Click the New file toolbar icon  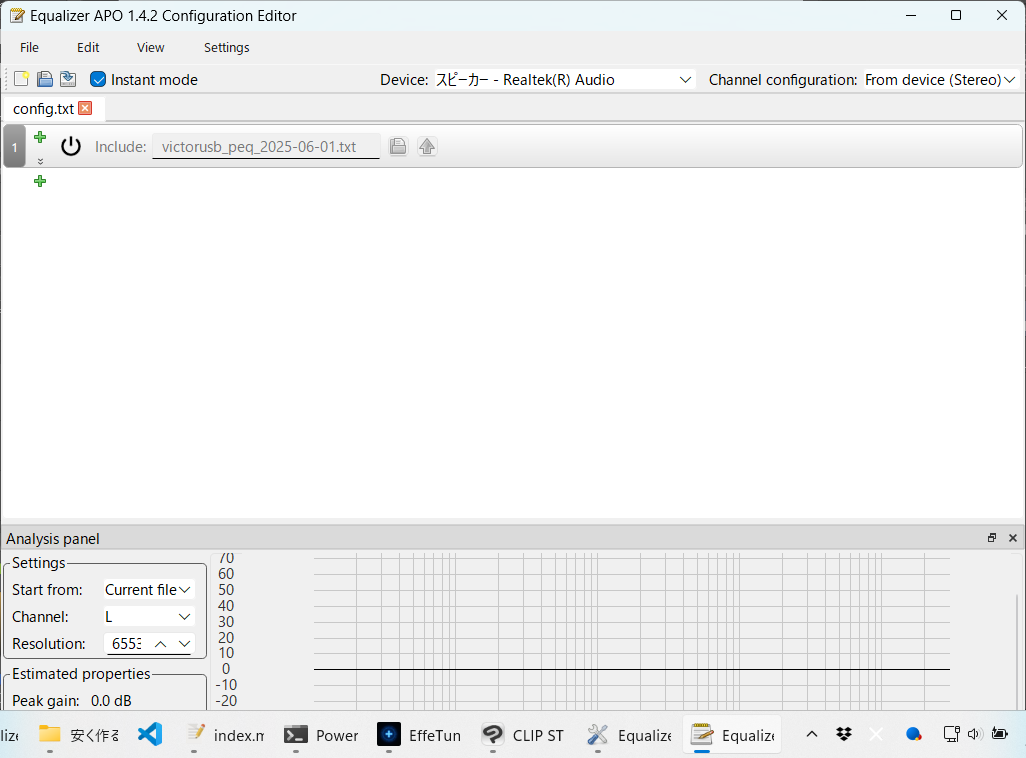tap(22, 79)
